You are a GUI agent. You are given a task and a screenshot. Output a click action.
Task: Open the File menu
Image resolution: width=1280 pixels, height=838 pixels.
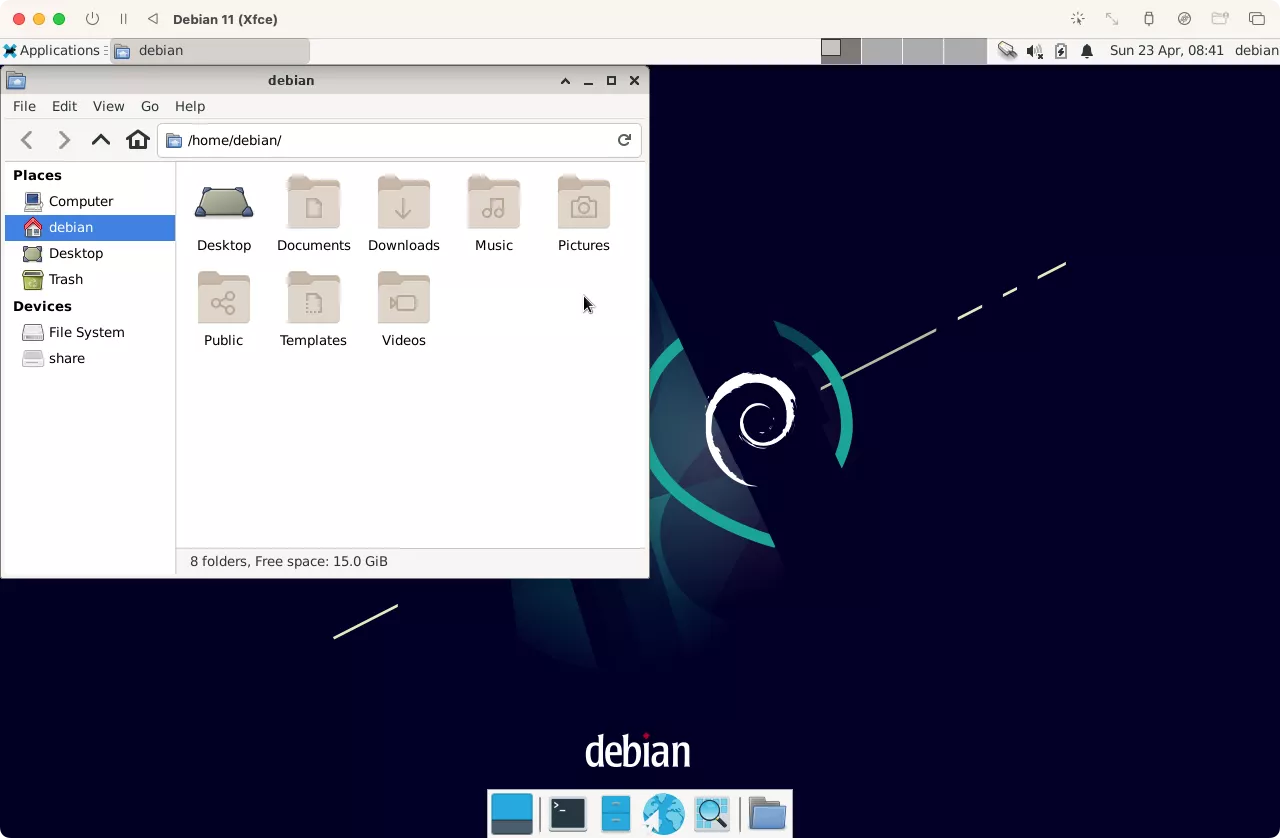pyautogui.click(x=24, y=106)
